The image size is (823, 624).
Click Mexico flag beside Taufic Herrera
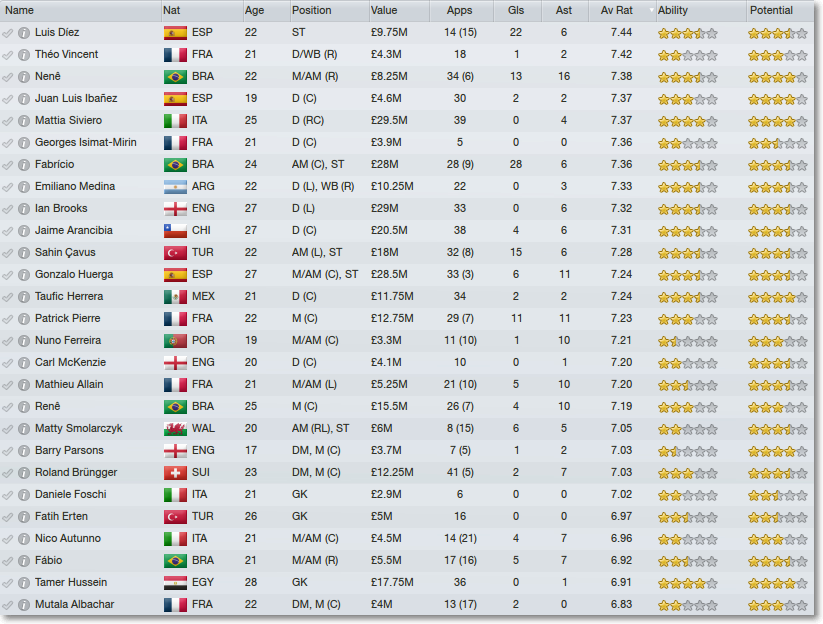175,297
